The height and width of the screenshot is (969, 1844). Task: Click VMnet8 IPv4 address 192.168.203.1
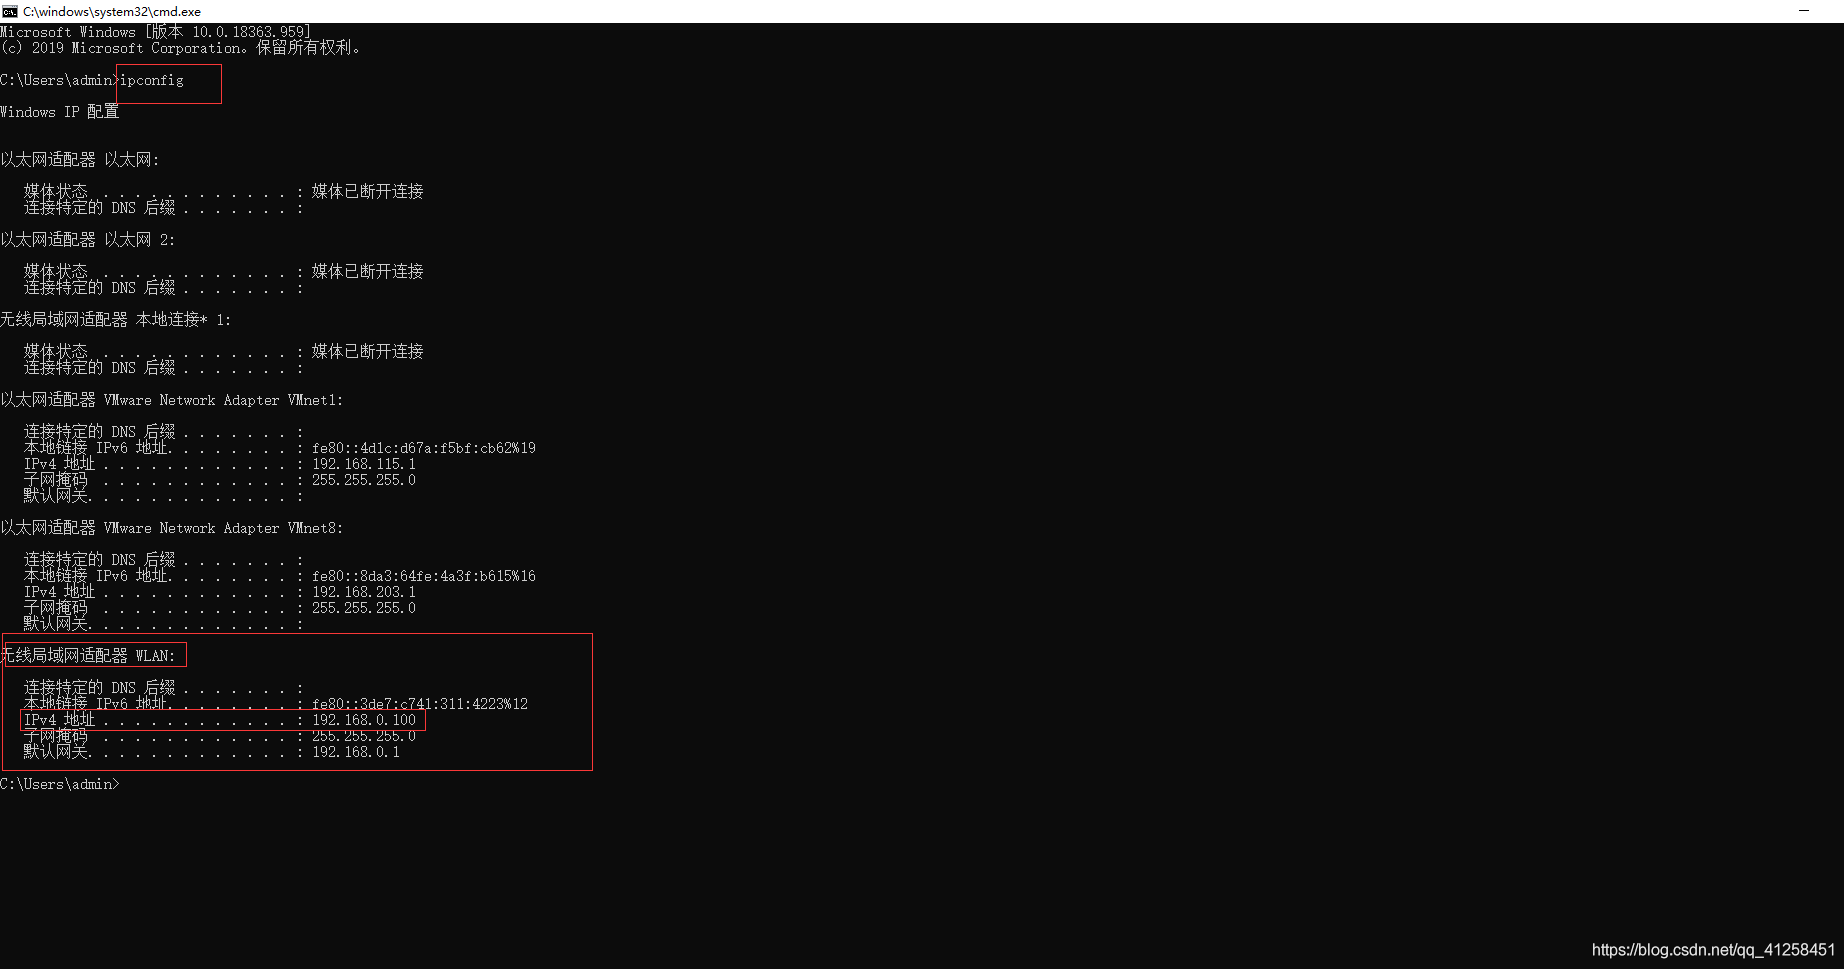tap(364, 592)
